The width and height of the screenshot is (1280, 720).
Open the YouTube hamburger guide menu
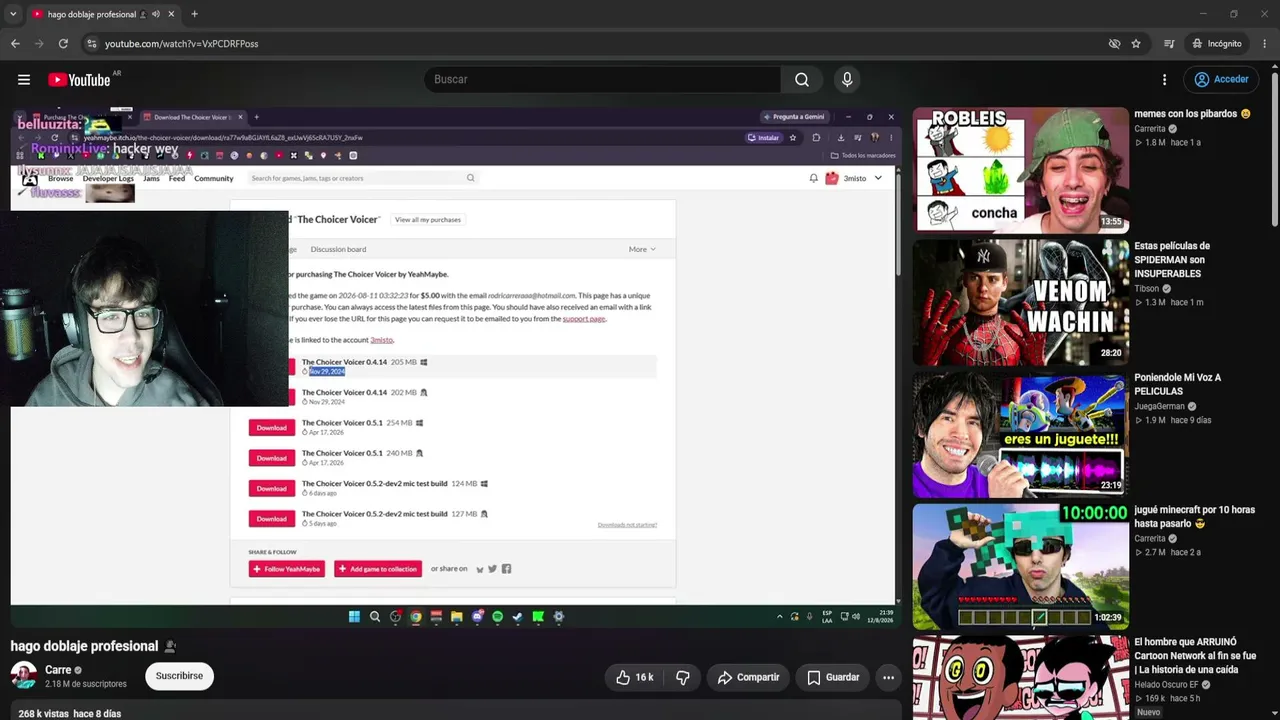[x=24, y=80]
